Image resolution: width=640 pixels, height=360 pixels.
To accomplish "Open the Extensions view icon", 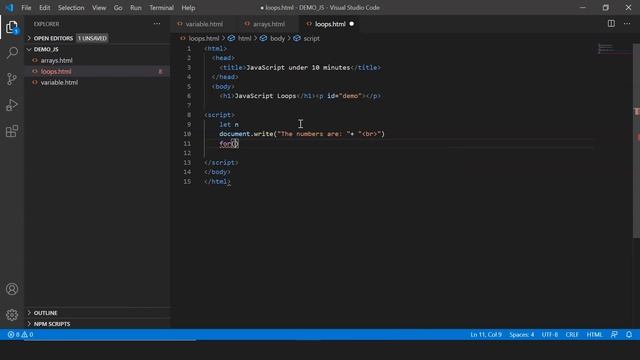I will pos(12,131).
